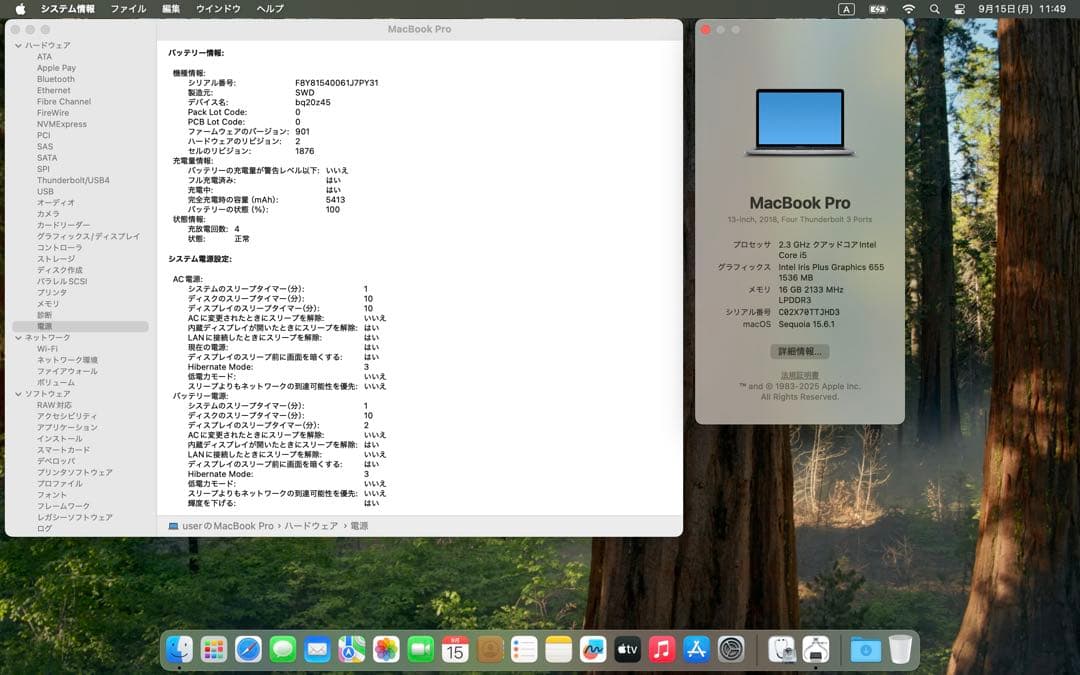Open the ヘルプ menu
Image resolution: width=1080 pixels, height=675 pixels.
pos(268,9)
